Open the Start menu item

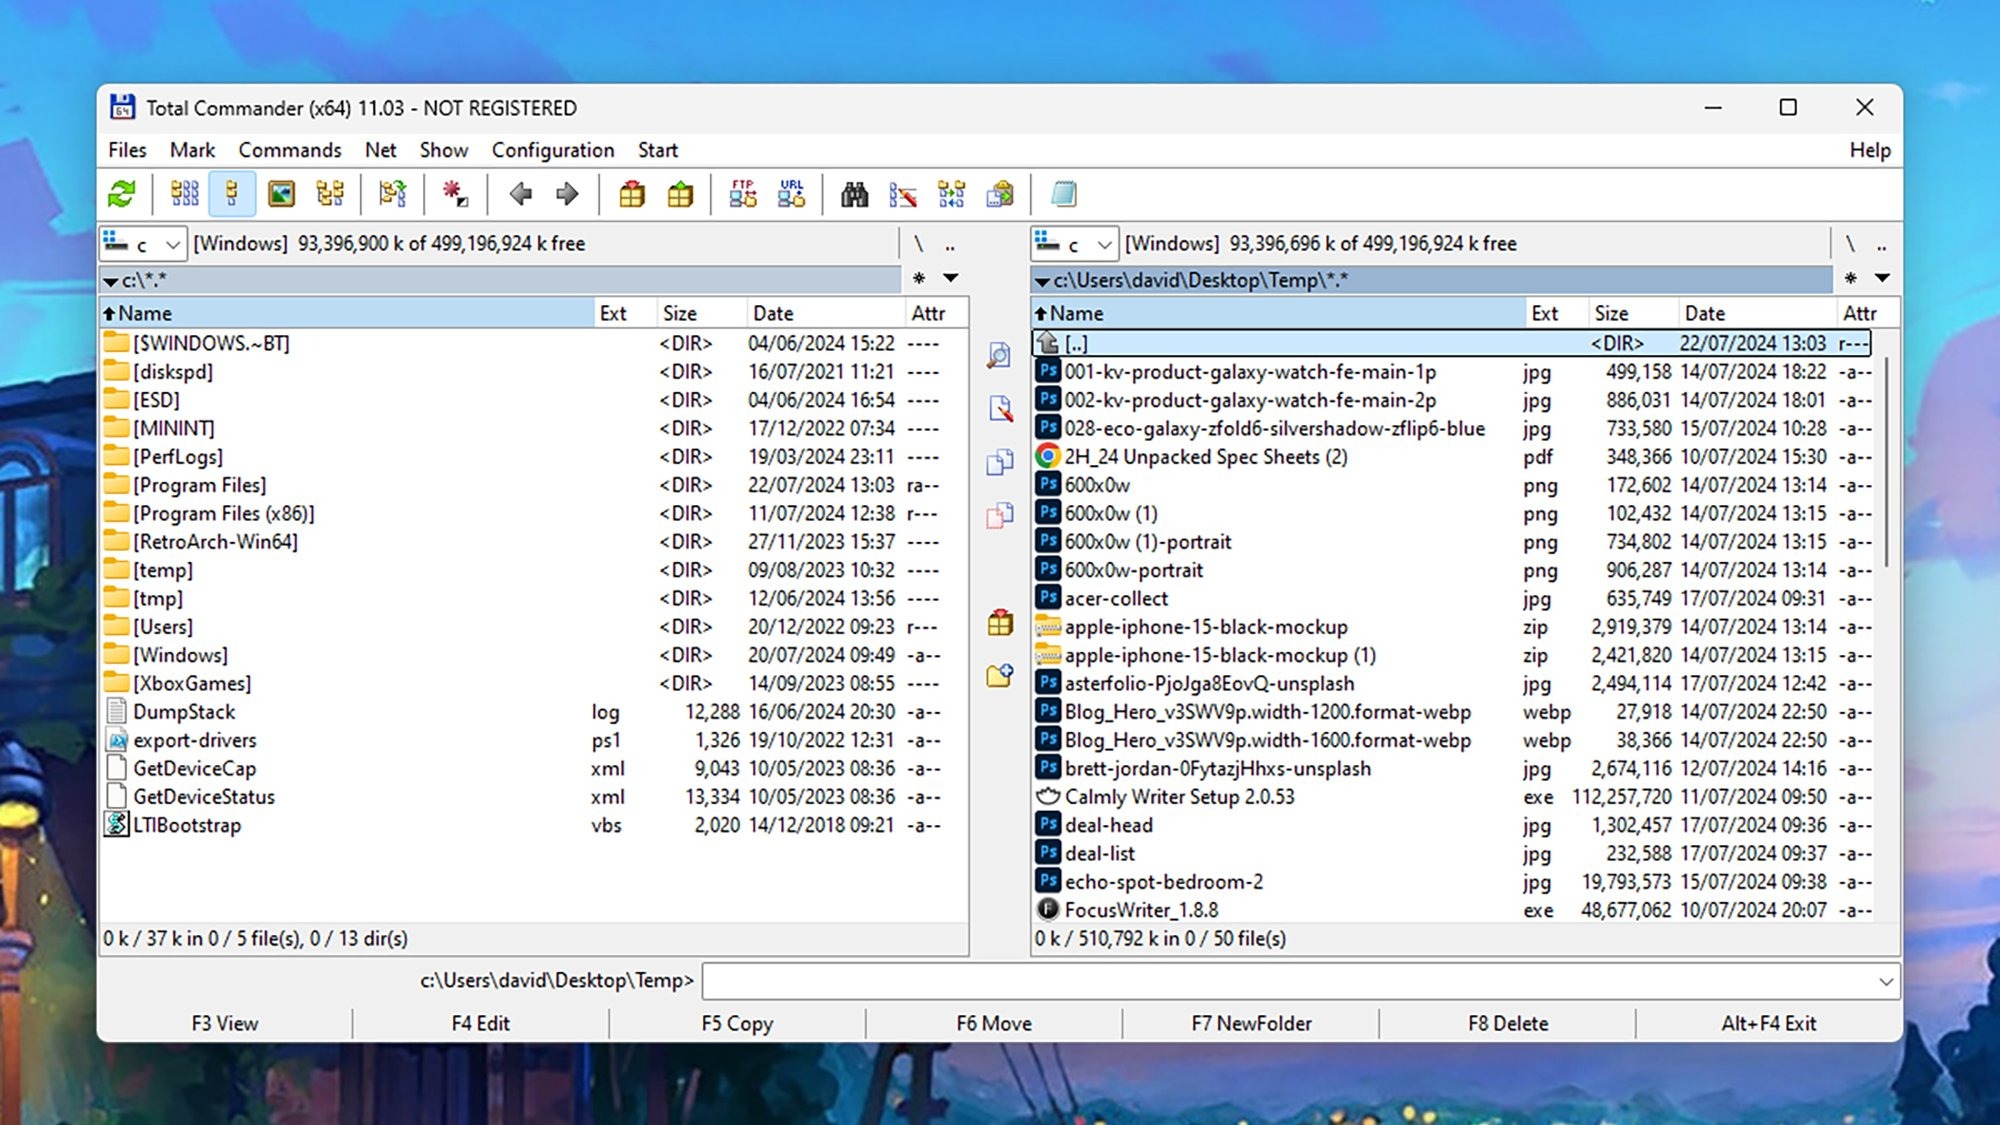pyautogui.click(x=658, y=150)
